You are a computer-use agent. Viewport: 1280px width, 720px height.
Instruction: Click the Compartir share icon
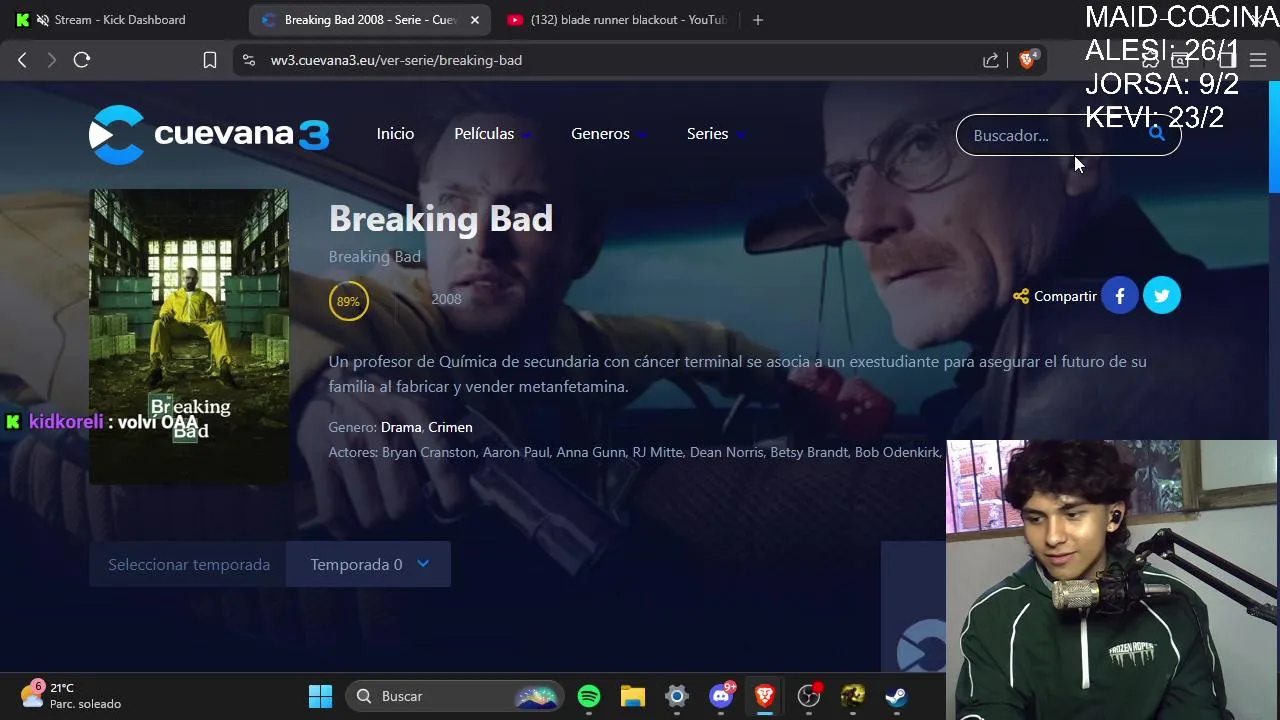point(1021,296)
